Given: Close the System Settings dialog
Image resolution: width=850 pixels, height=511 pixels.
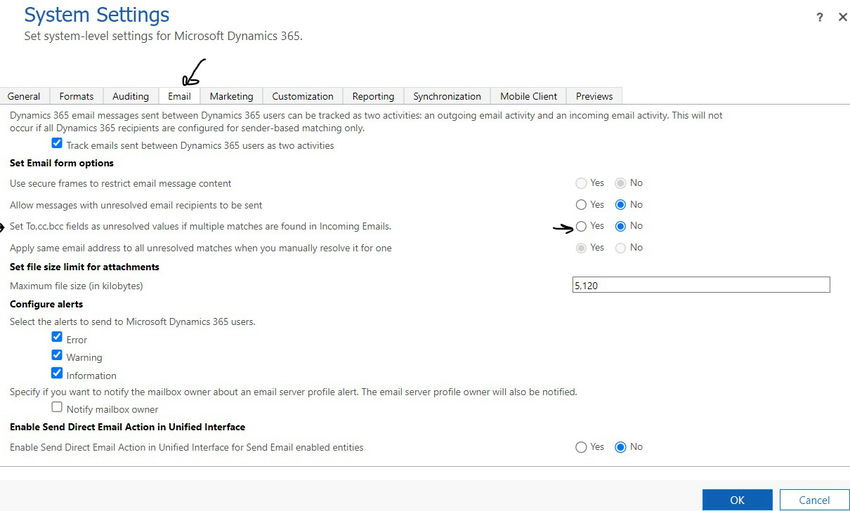Looking at the screenshot, I should coord(843,17).
